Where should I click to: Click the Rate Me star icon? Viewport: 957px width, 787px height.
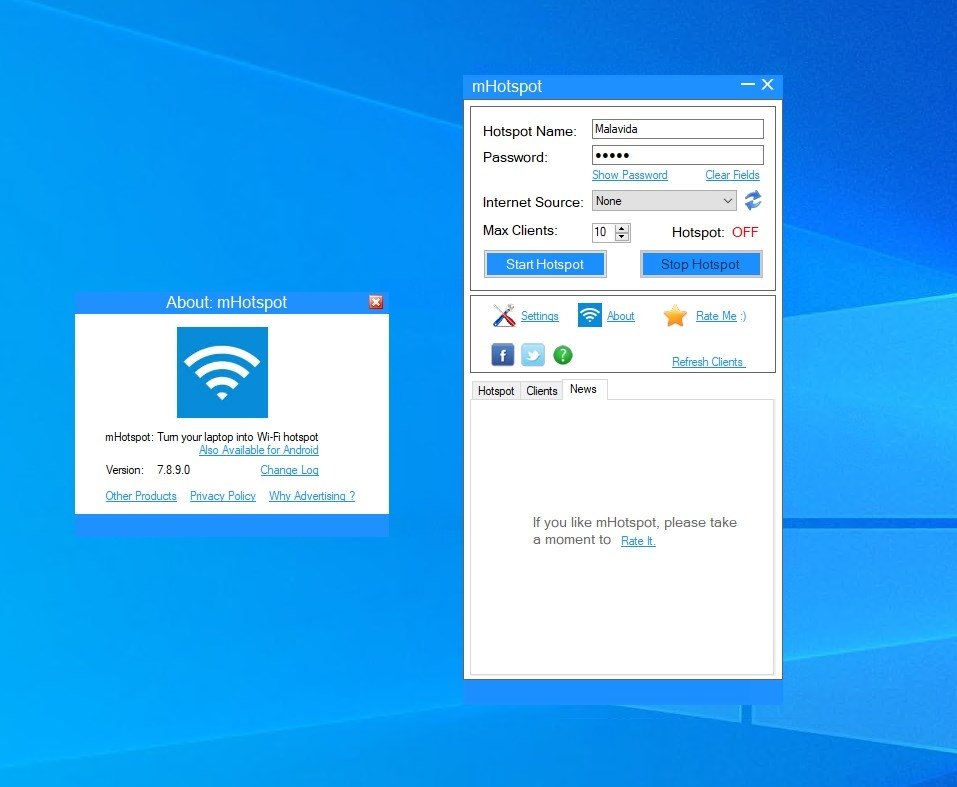tap(675, 316)
